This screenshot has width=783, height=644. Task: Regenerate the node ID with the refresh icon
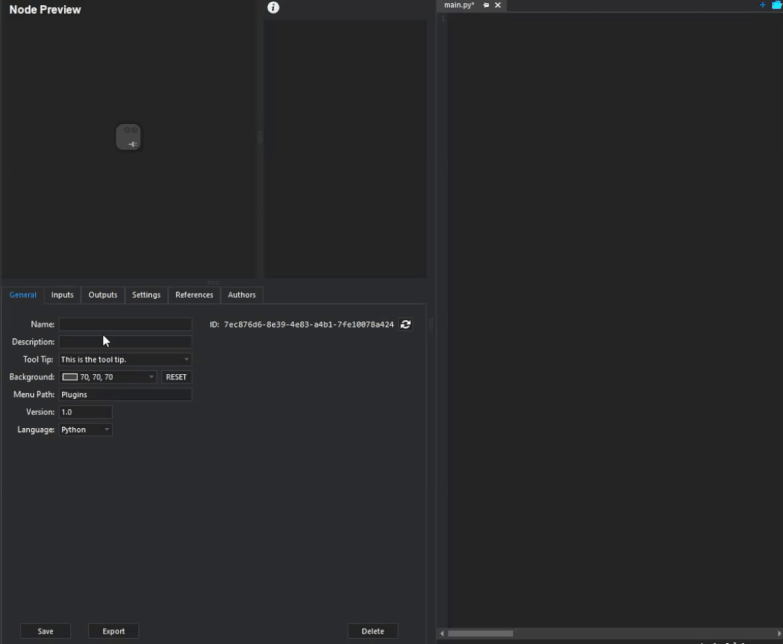coord(405,324)
